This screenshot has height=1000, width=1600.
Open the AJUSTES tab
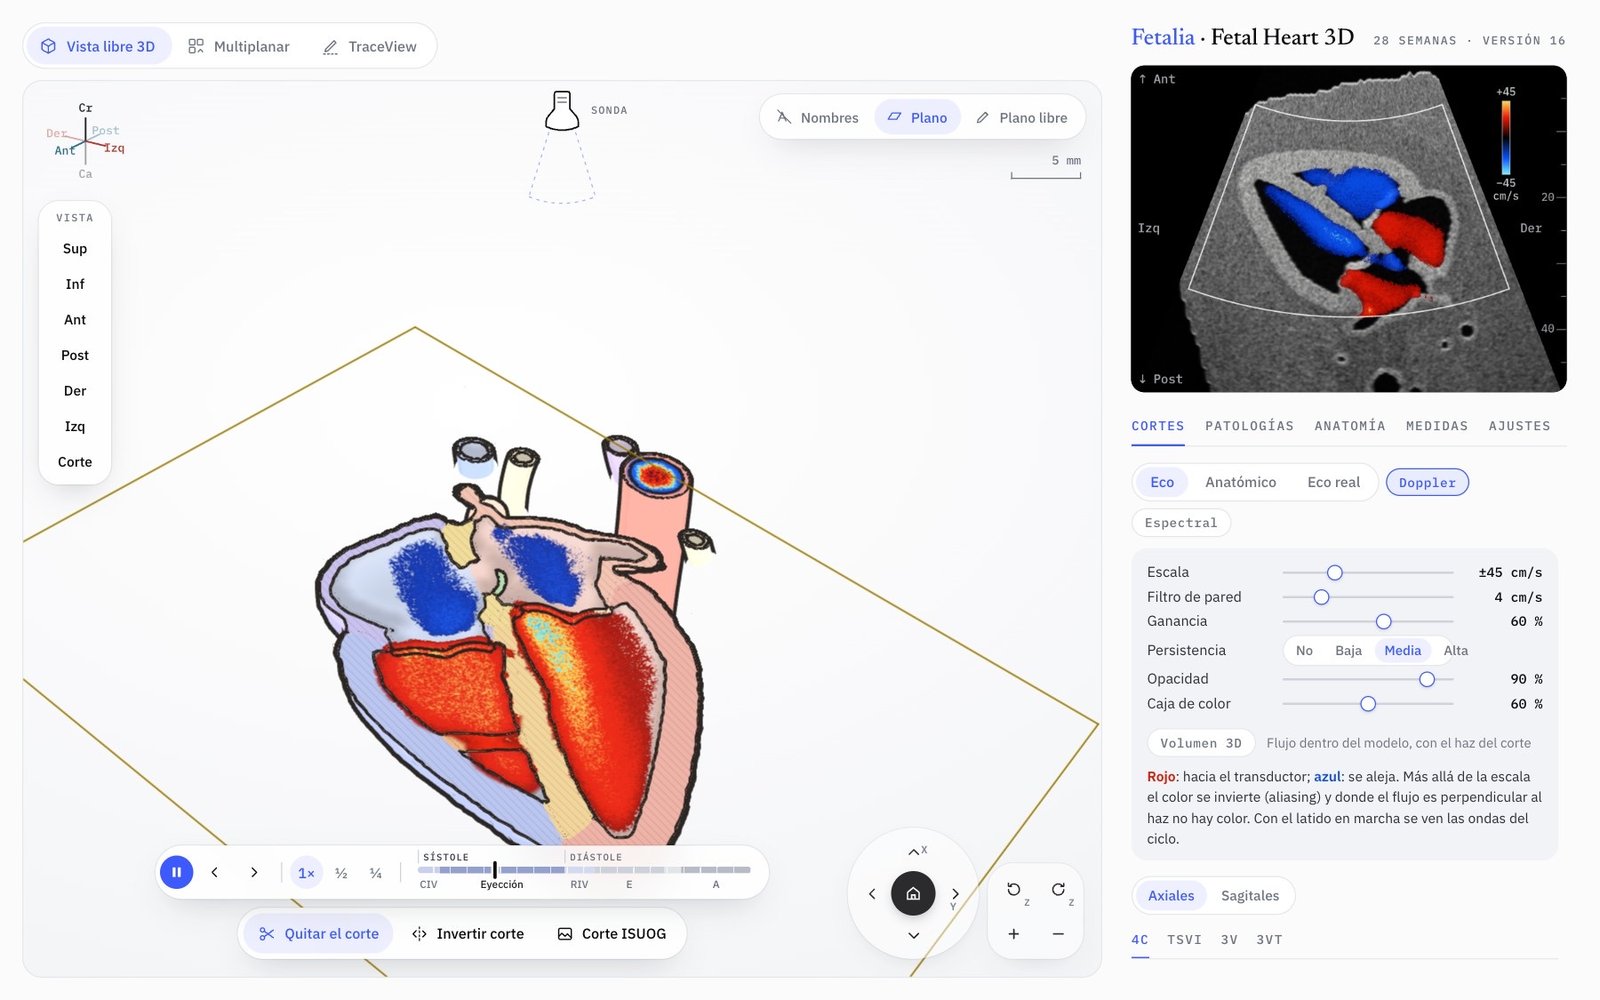1519,426
